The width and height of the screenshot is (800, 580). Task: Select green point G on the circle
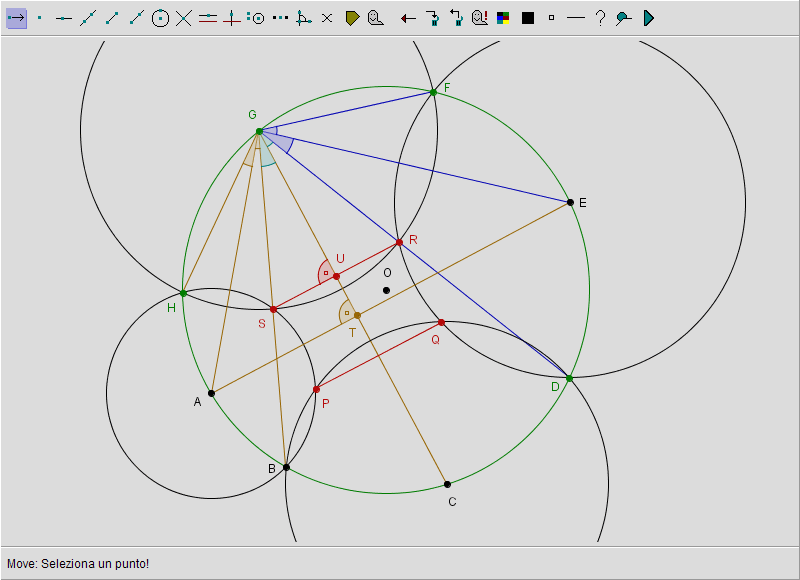(259, 132)
